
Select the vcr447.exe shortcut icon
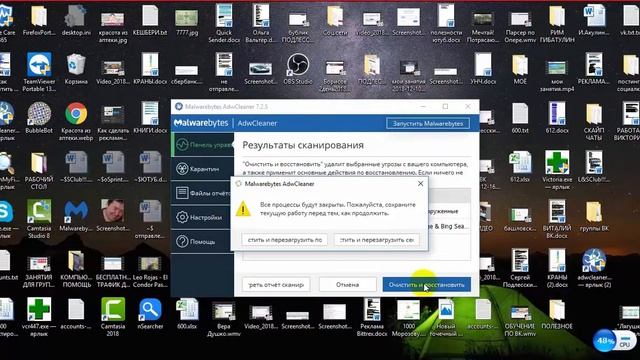(x=39, y=318)
